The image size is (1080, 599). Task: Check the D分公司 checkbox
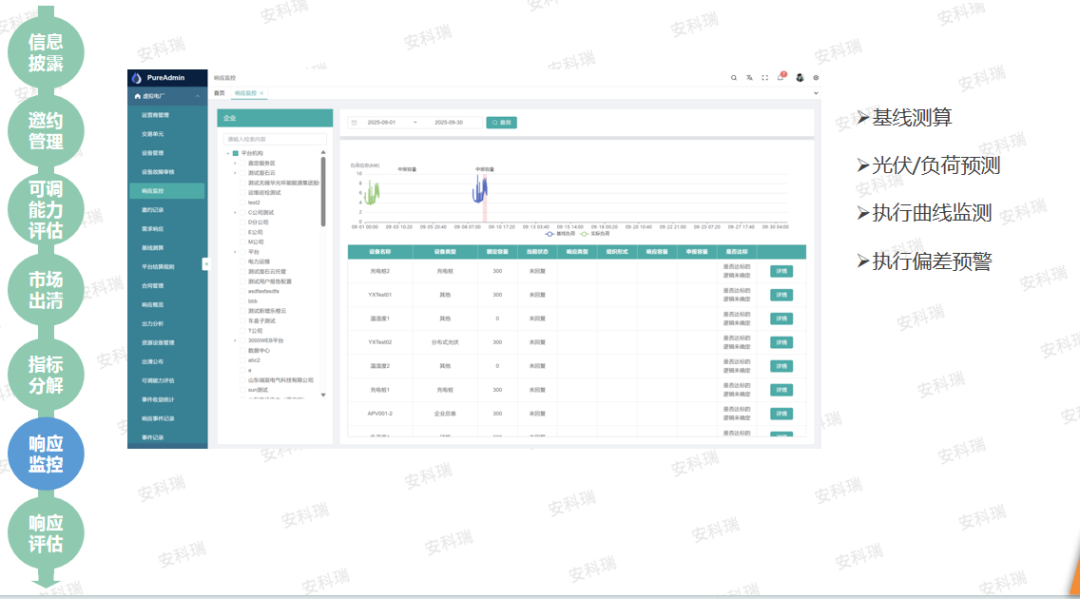(243, 222)
